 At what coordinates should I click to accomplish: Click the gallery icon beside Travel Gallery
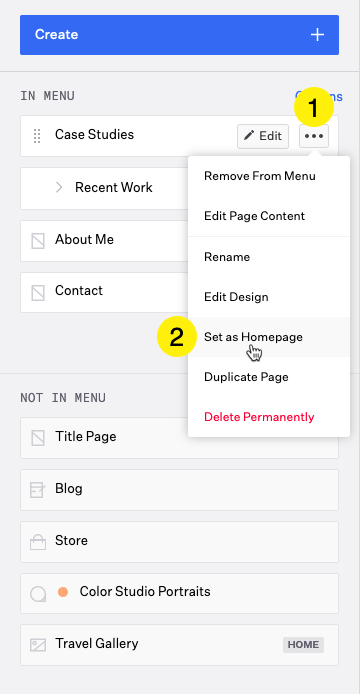pos(38,645)
